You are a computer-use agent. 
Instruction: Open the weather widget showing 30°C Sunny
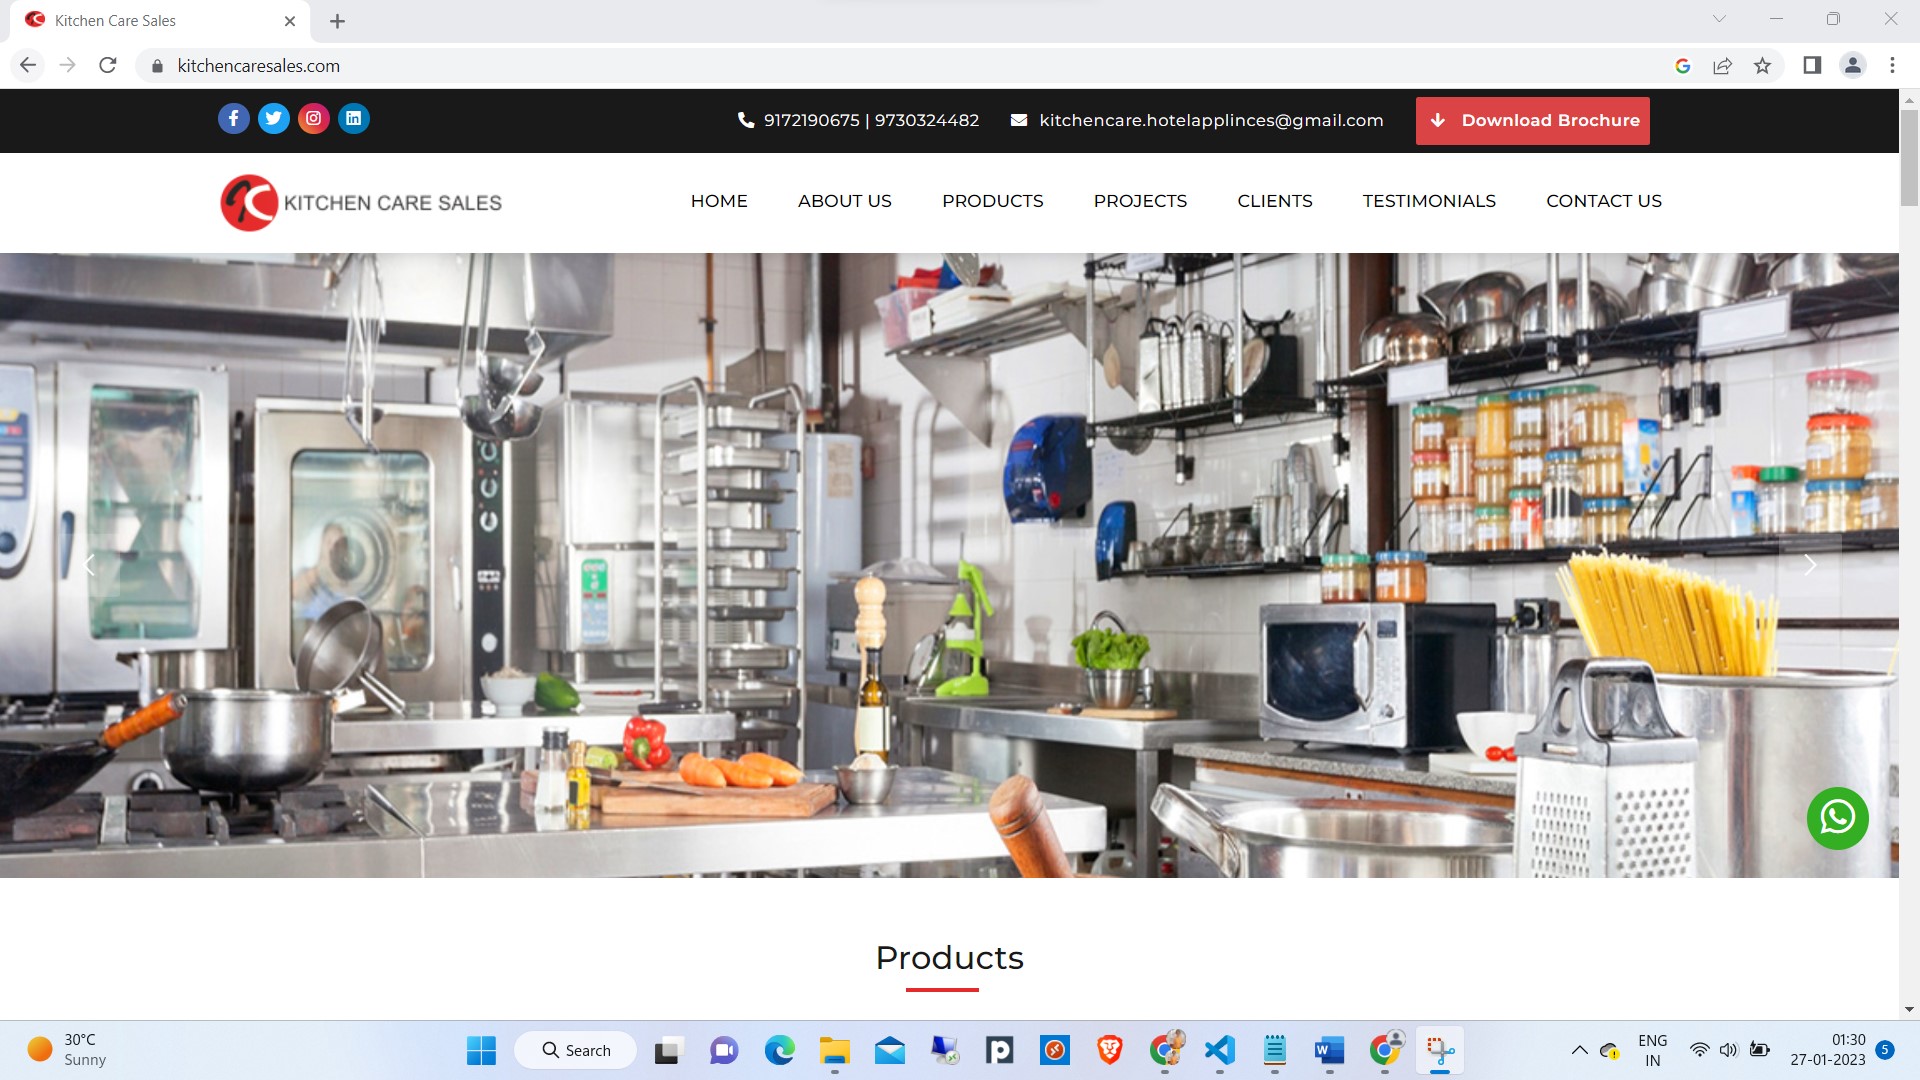[x=68, y=1050]
